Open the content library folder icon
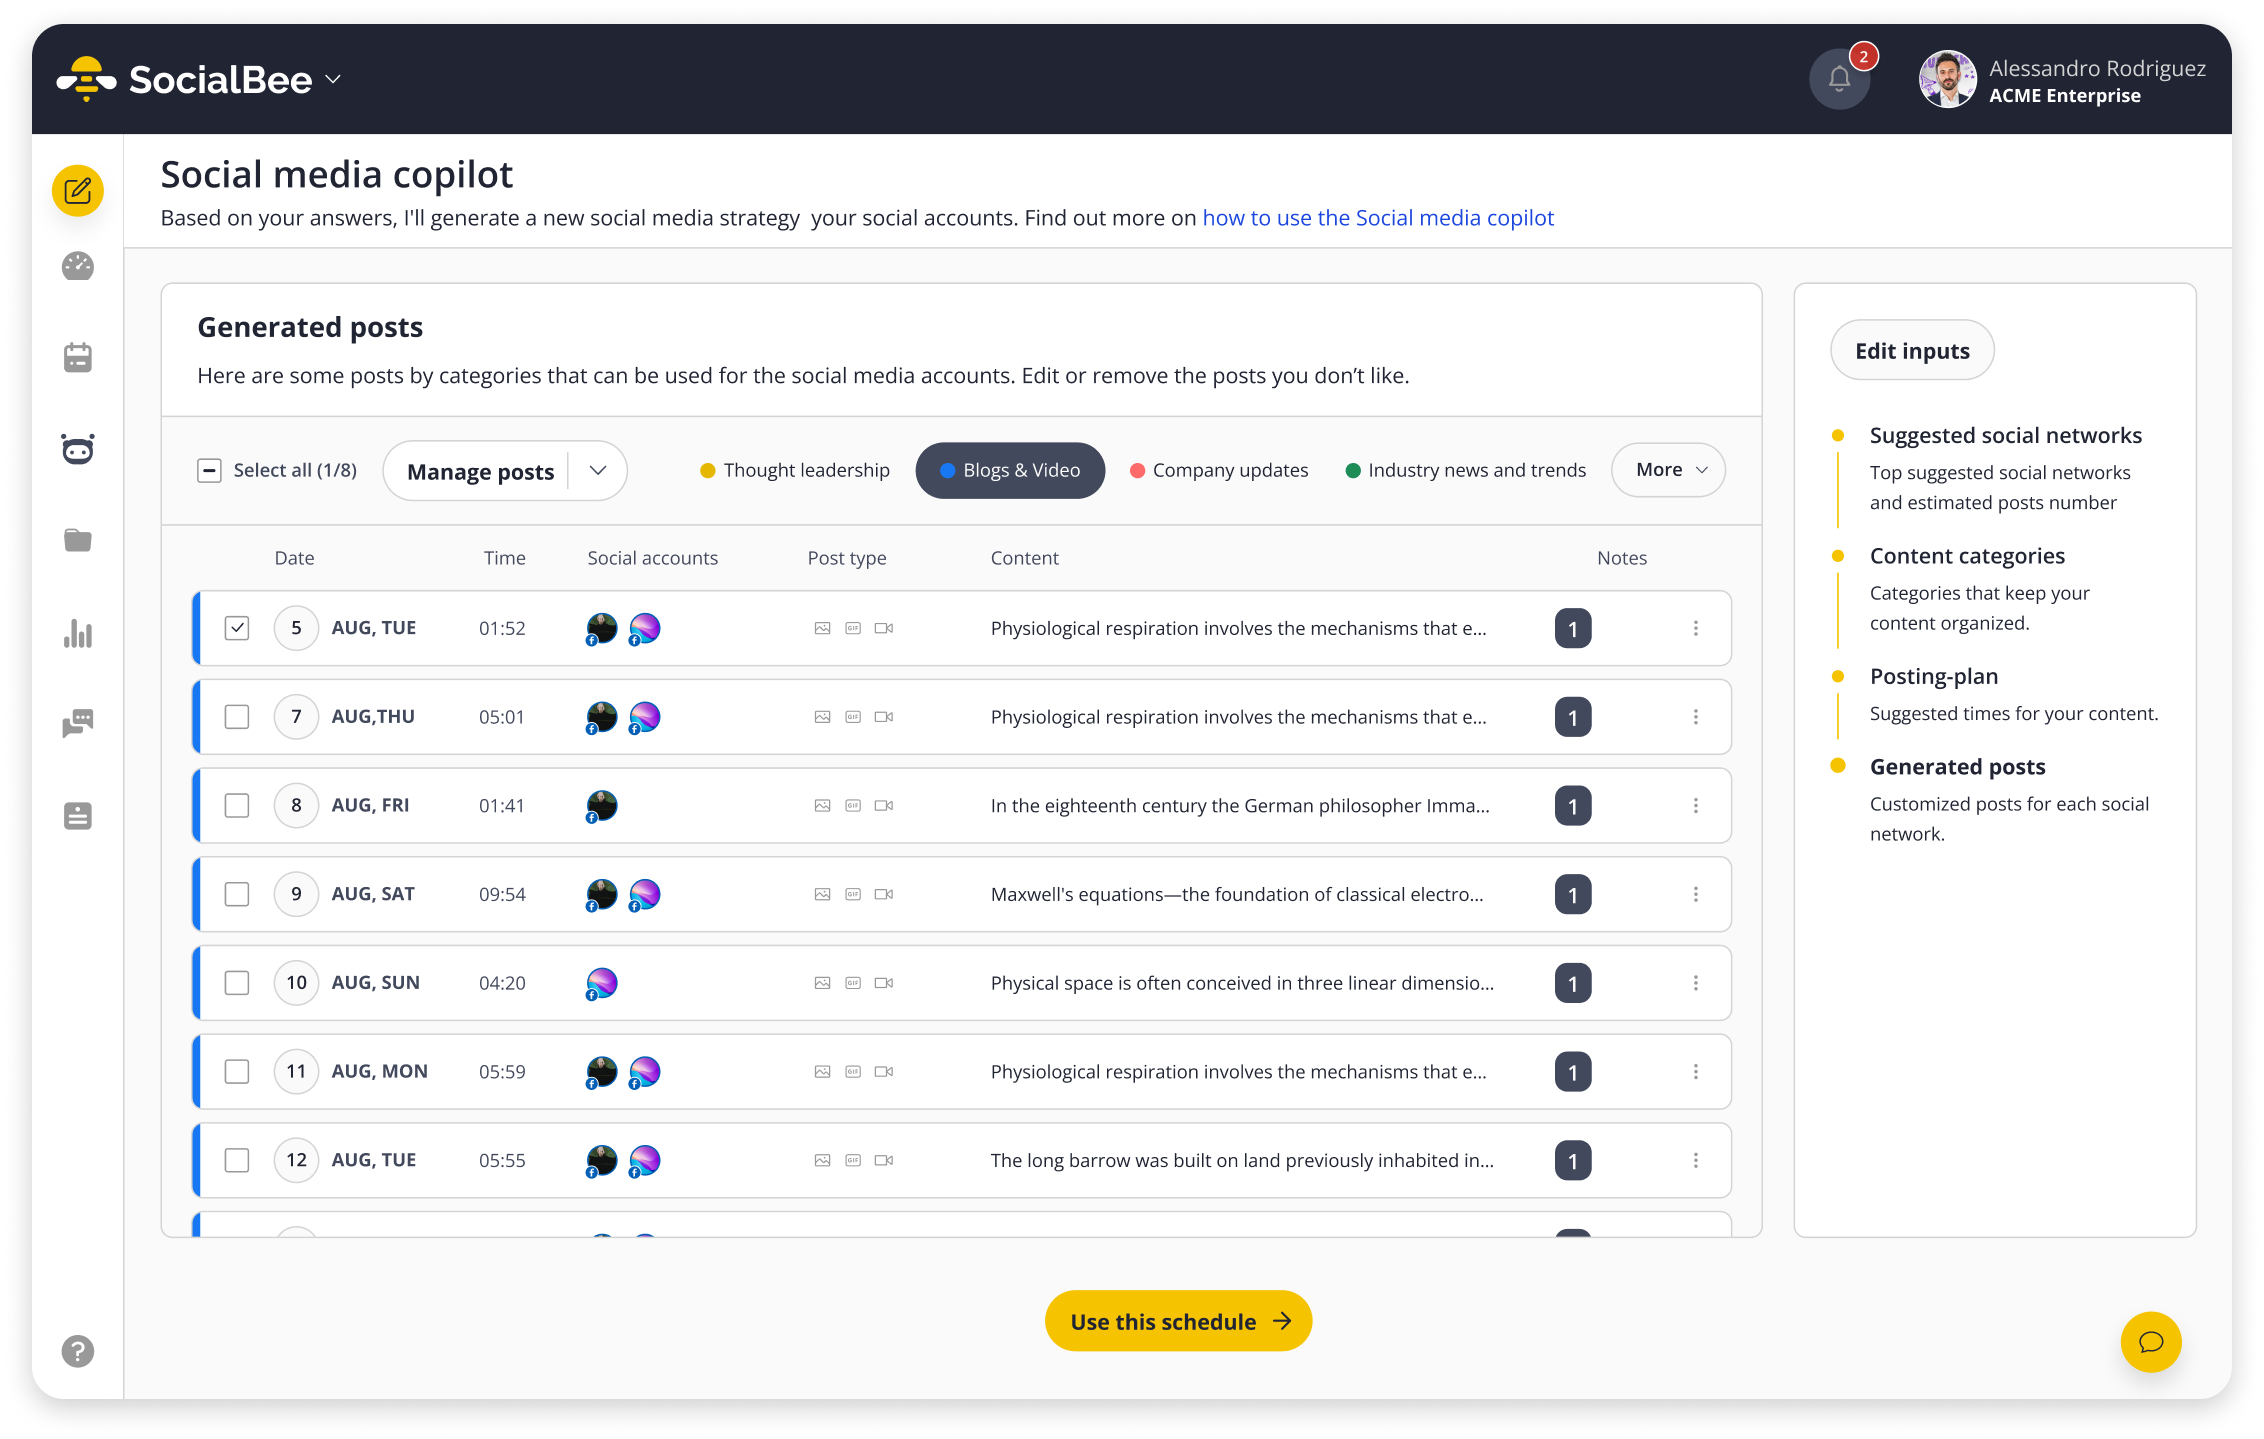Image resolution: width=2264 pixels, height=1439 pixels. pyautogui.click(x=78, y=540)
